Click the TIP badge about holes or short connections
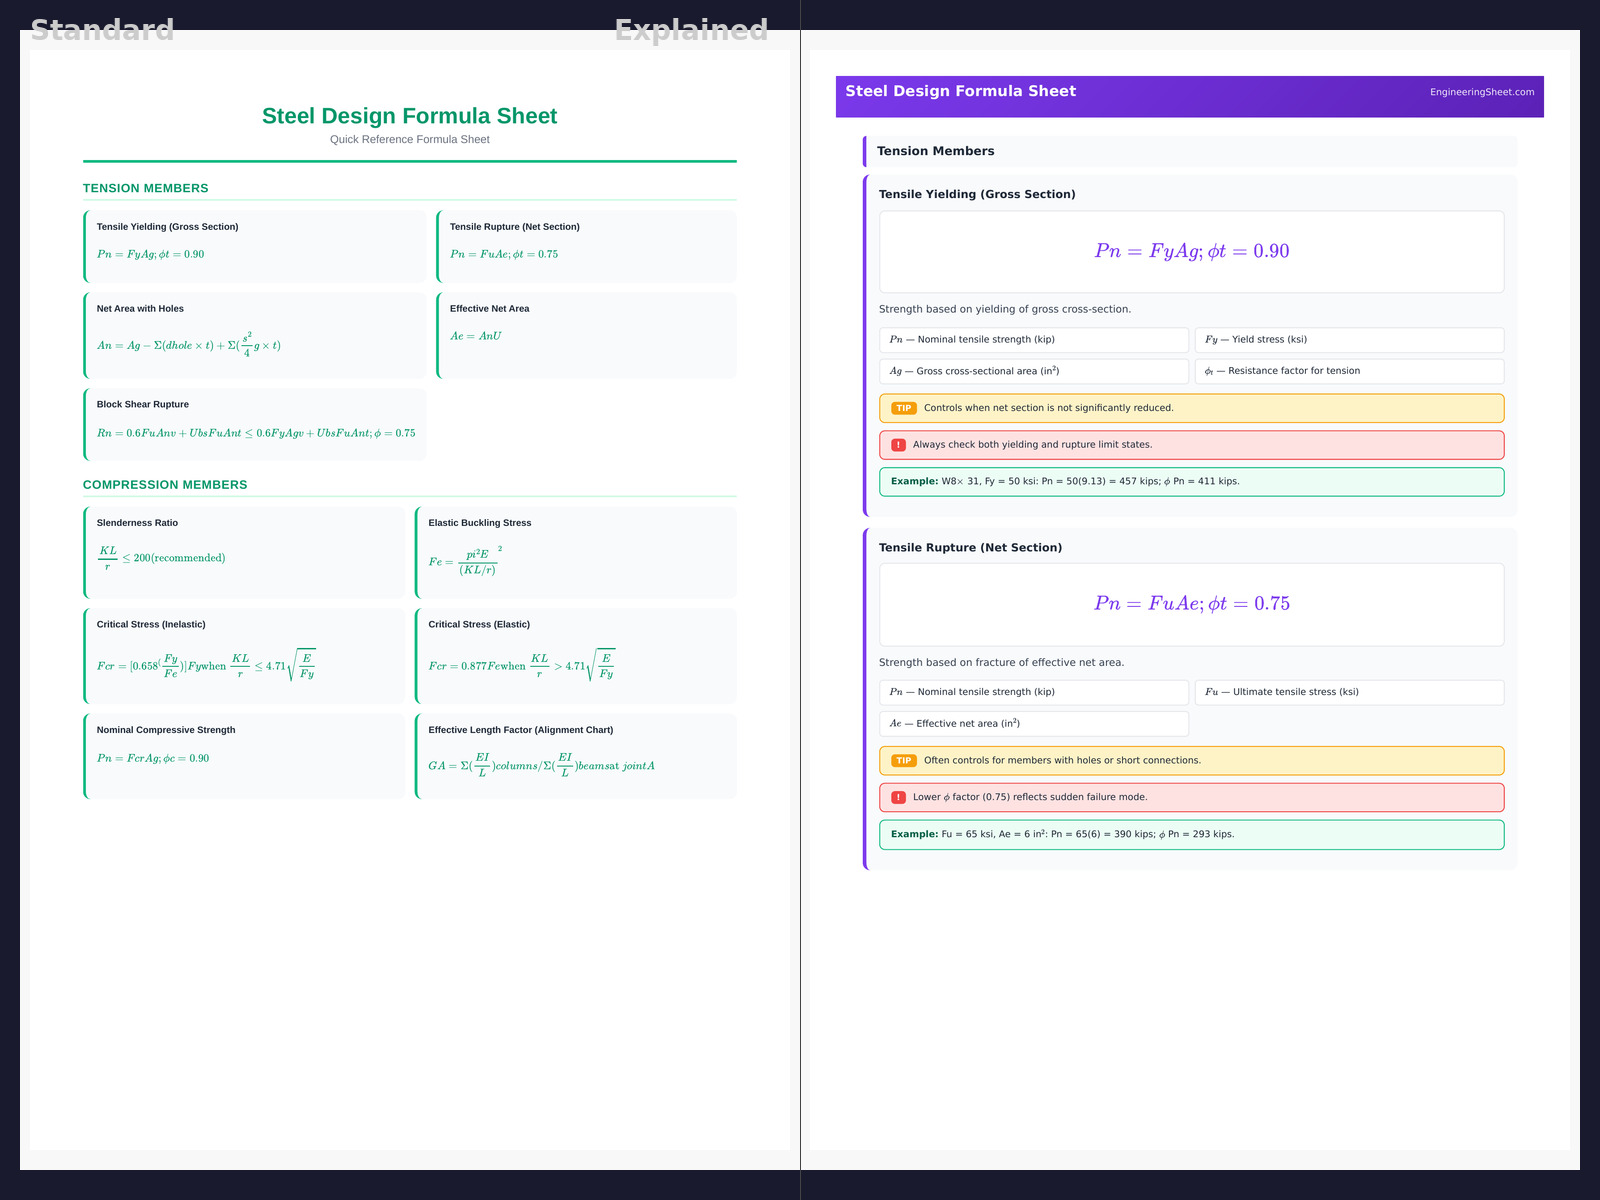 click(903, 761)
